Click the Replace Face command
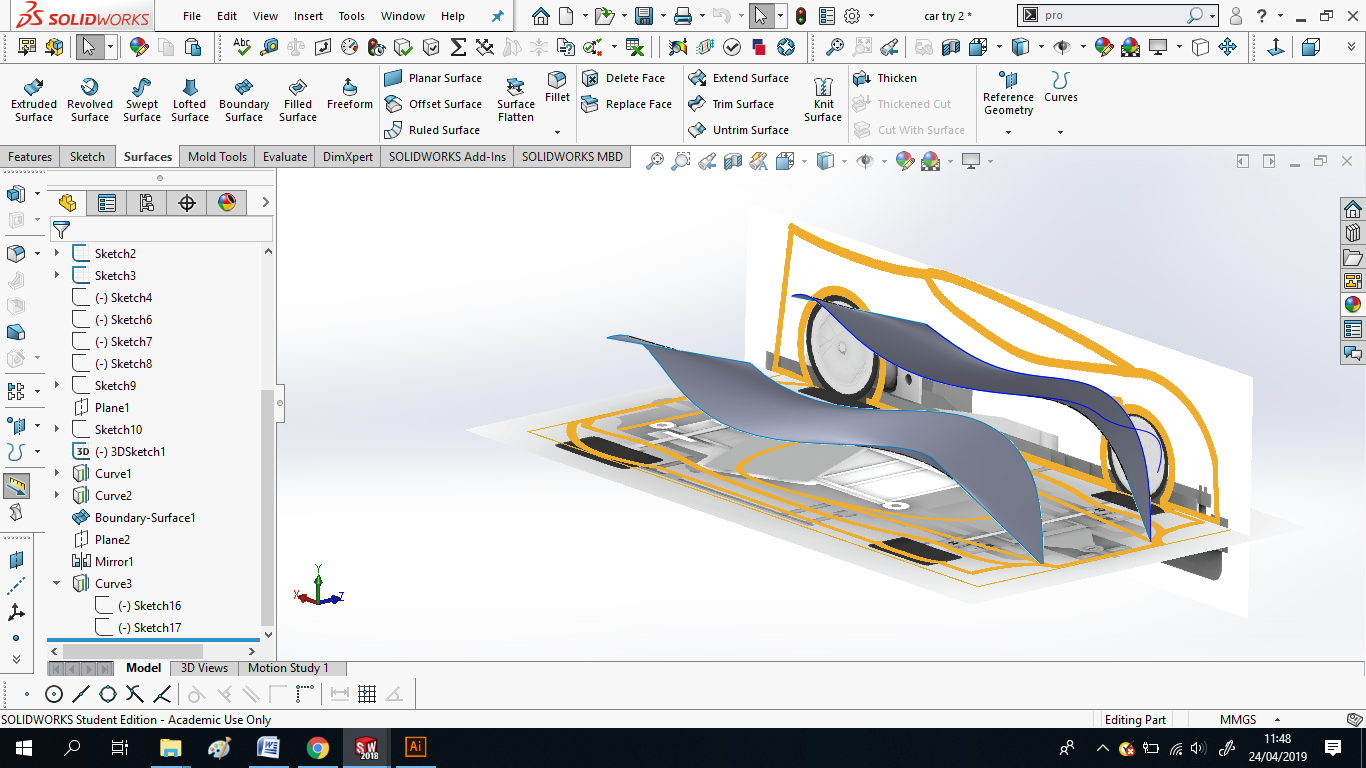Image resolution: width=1366 pixels, height=768 pixels. (x=628, y=103)
